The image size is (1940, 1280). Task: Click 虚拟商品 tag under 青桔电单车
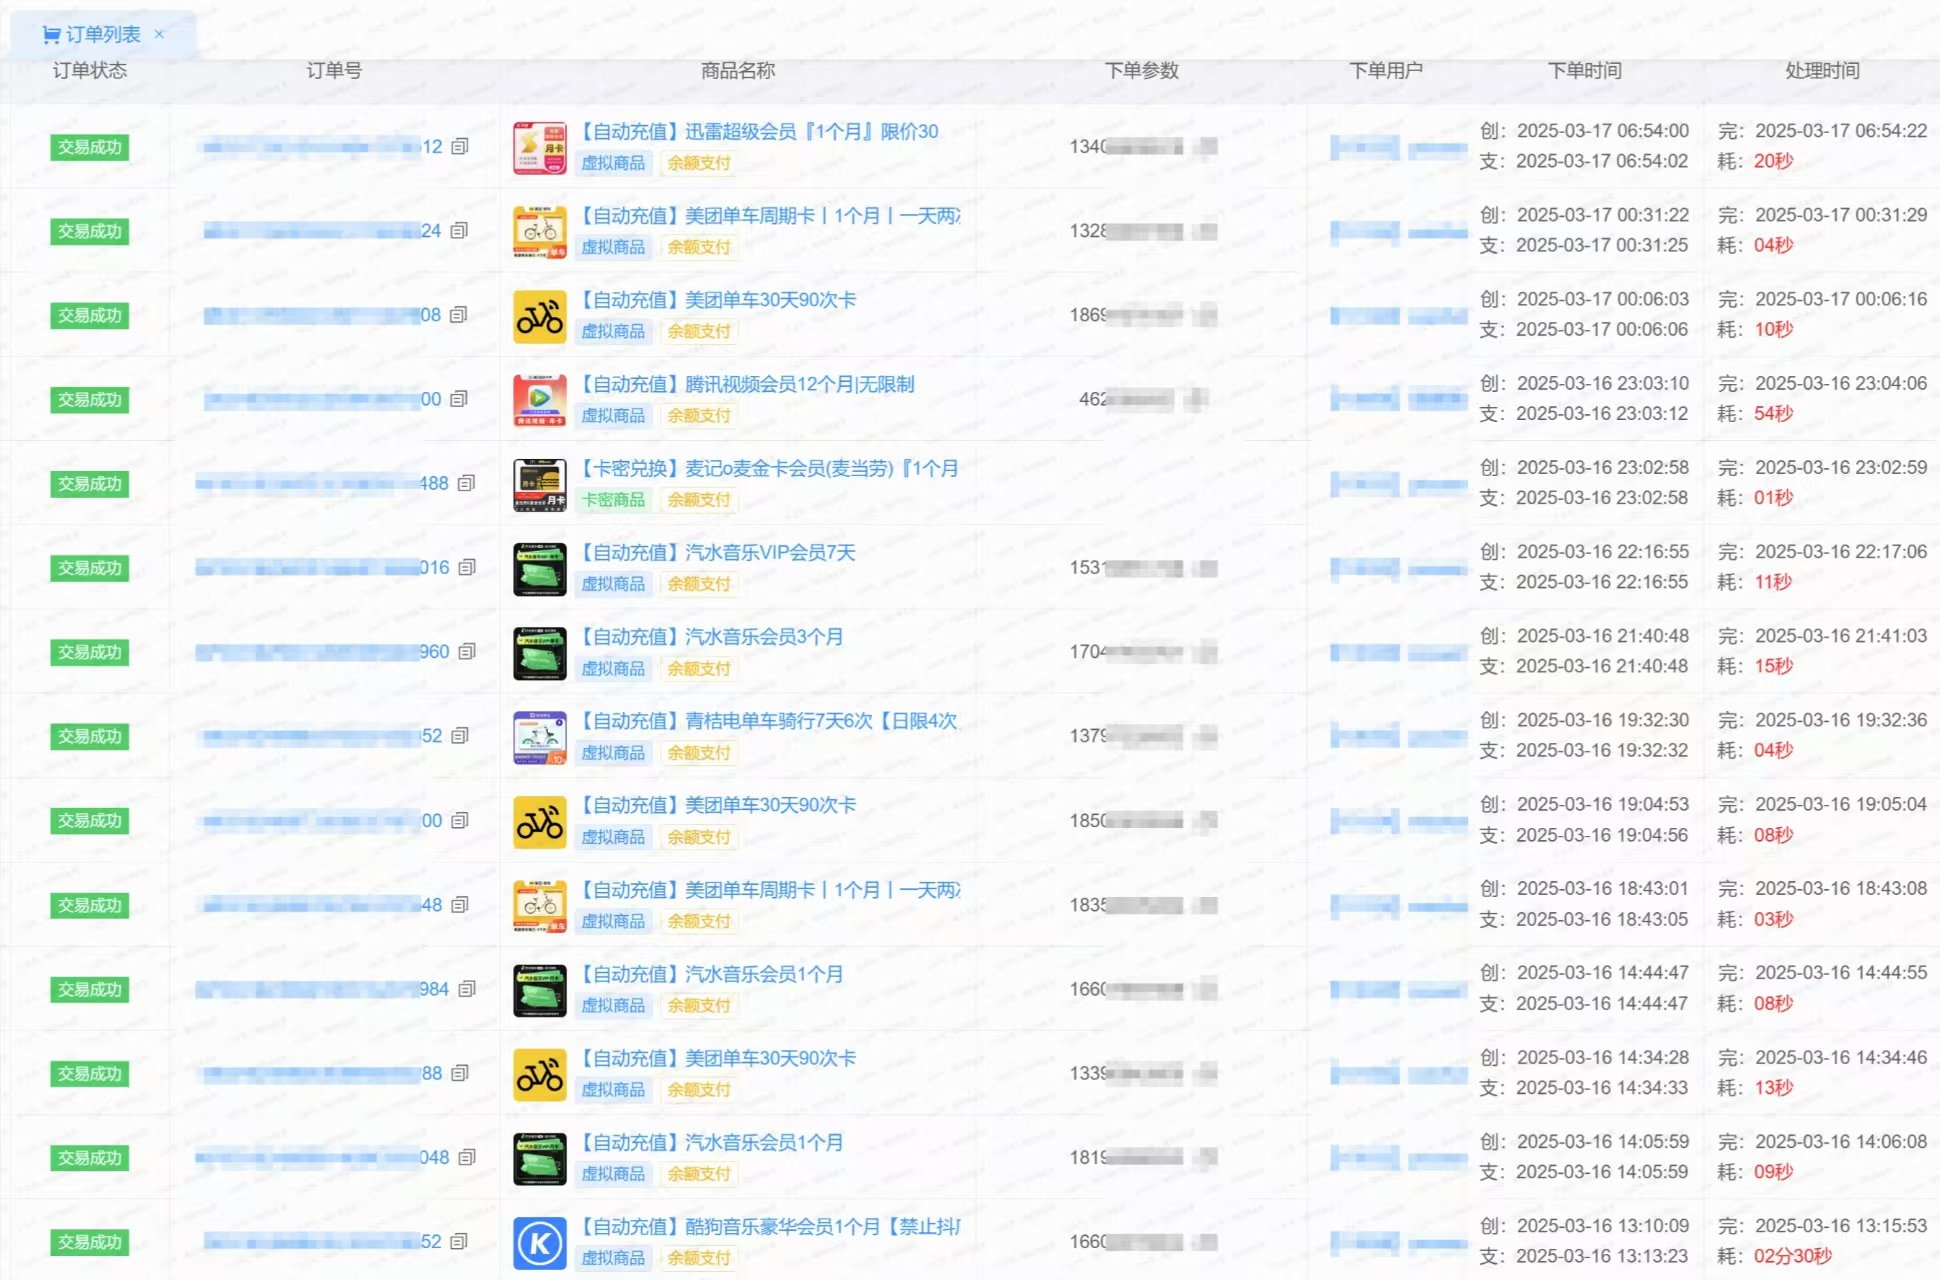(x=614, y=753)
